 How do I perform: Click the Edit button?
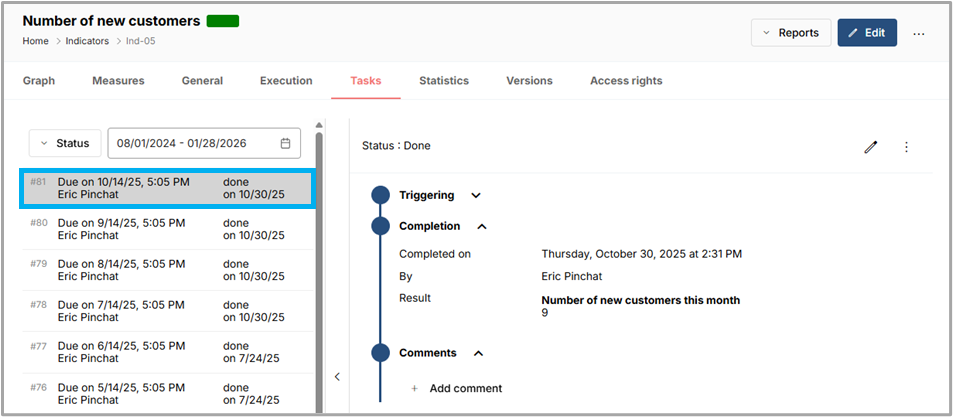(x=866, y=33)
